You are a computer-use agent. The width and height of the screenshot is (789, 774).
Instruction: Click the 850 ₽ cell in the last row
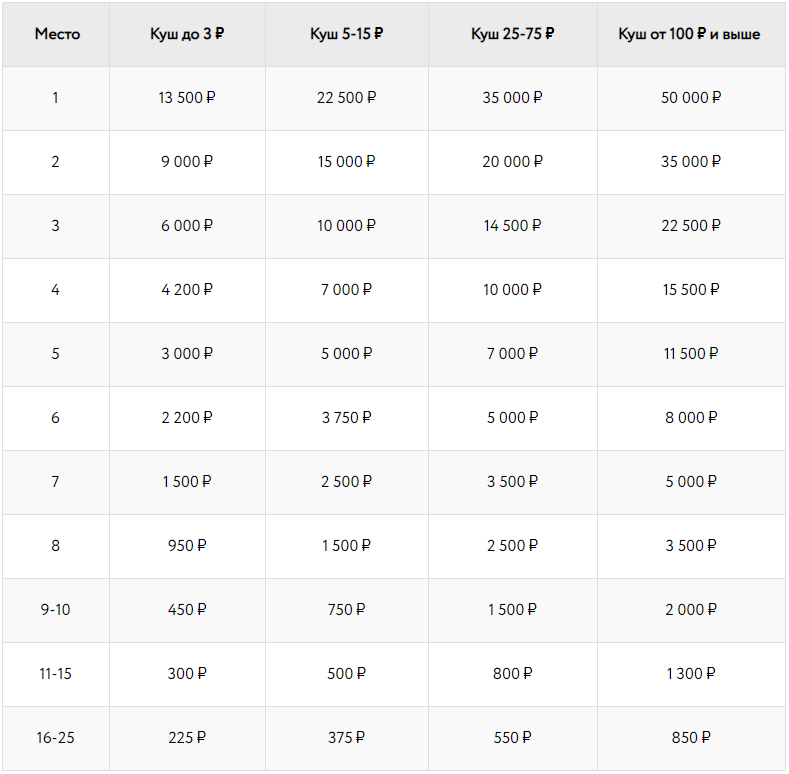pyautogui.click(x=690, y=738)
